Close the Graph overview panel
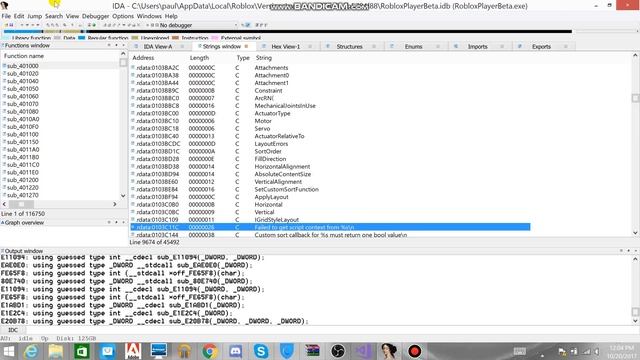The image size is (640, 360). point(124,222)
